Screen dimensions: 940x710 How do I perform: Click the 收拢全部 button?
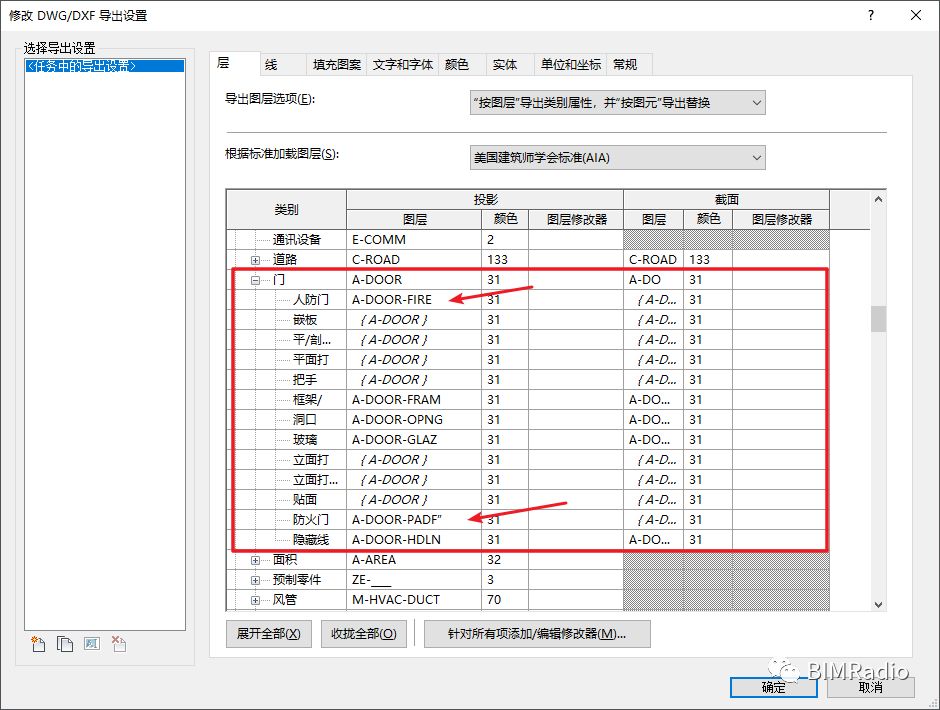[363, 634]
